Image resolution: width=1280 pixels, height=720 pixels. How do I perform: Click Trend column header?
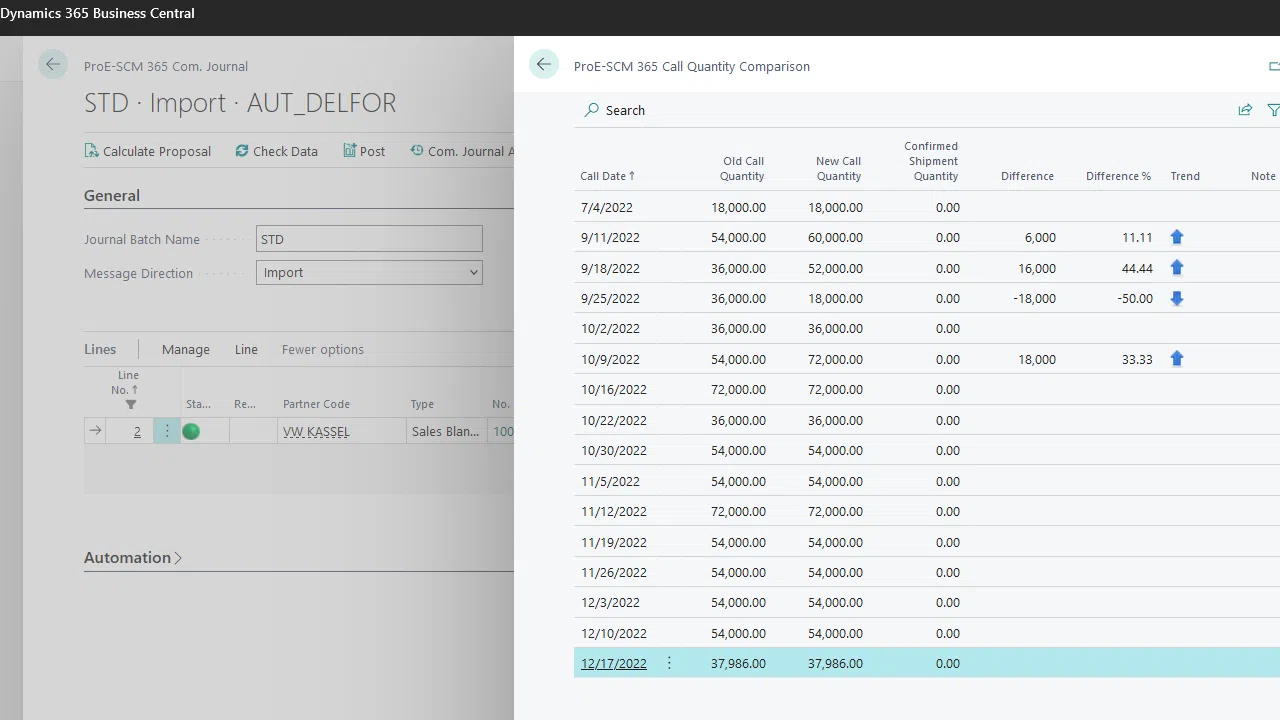click(1185, 176)
